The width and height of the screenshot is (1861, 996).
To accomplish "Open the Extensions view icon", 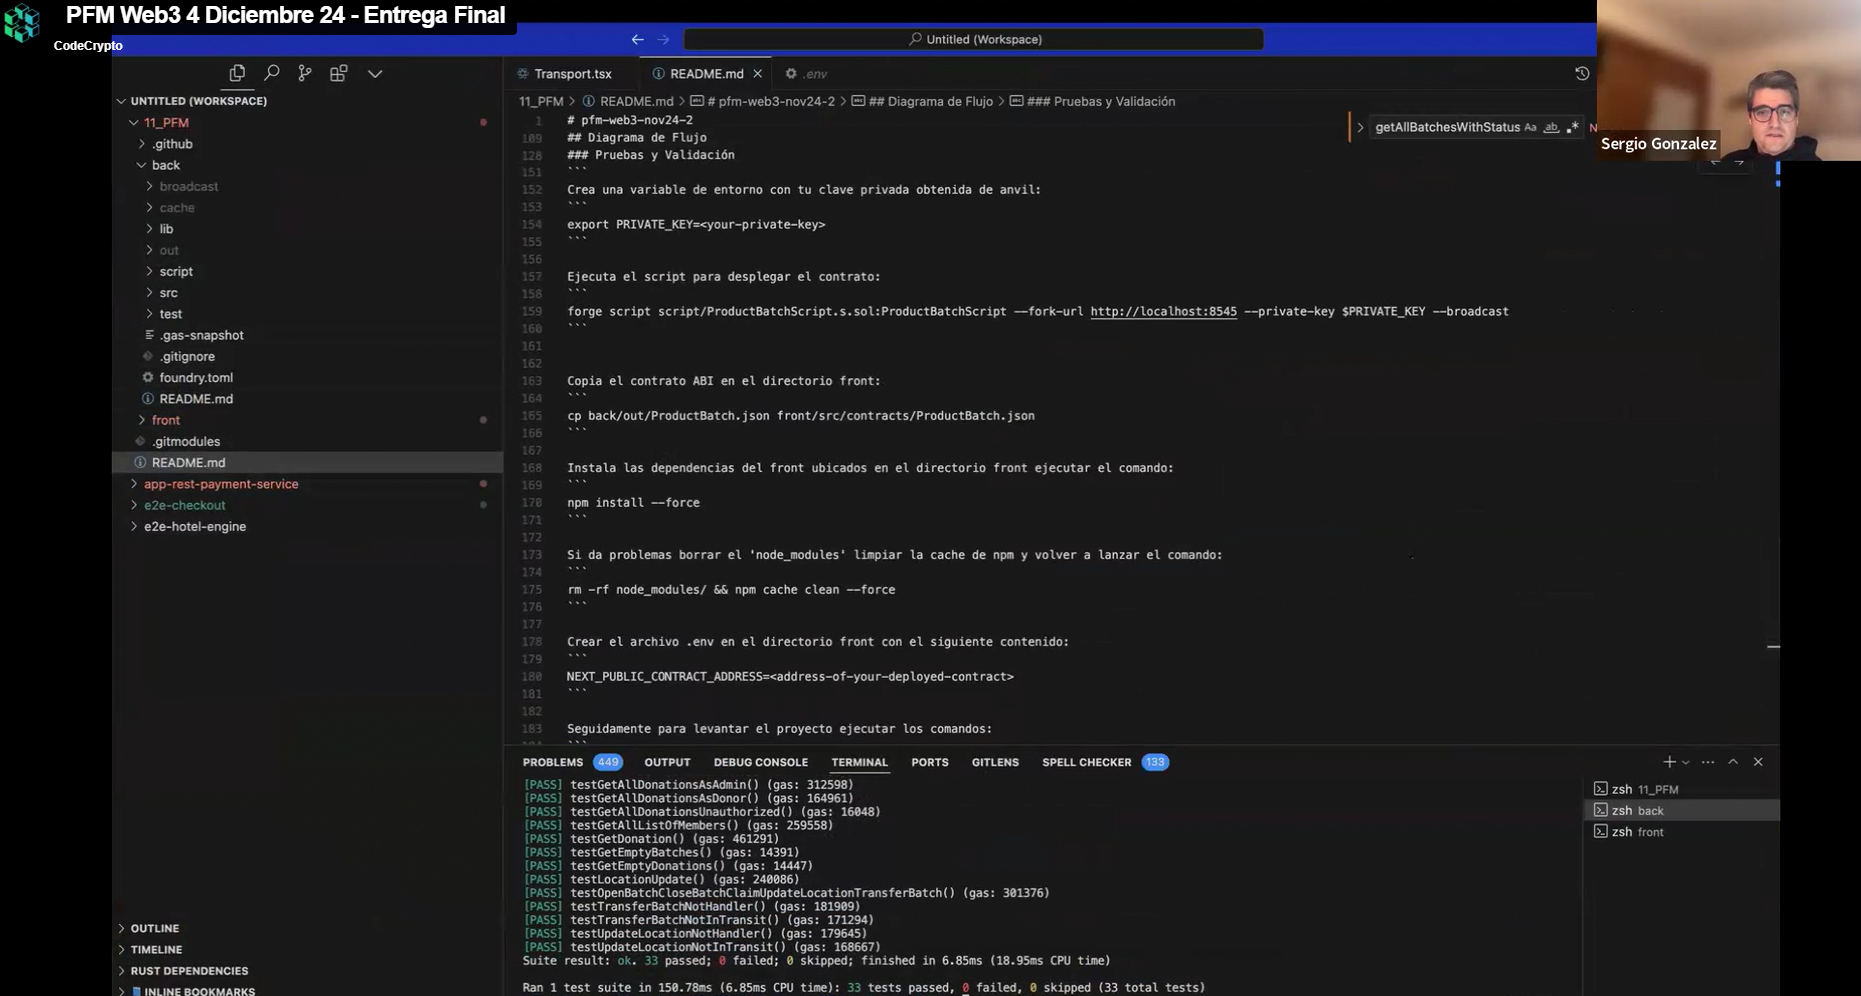I will [x=339, y=73].
